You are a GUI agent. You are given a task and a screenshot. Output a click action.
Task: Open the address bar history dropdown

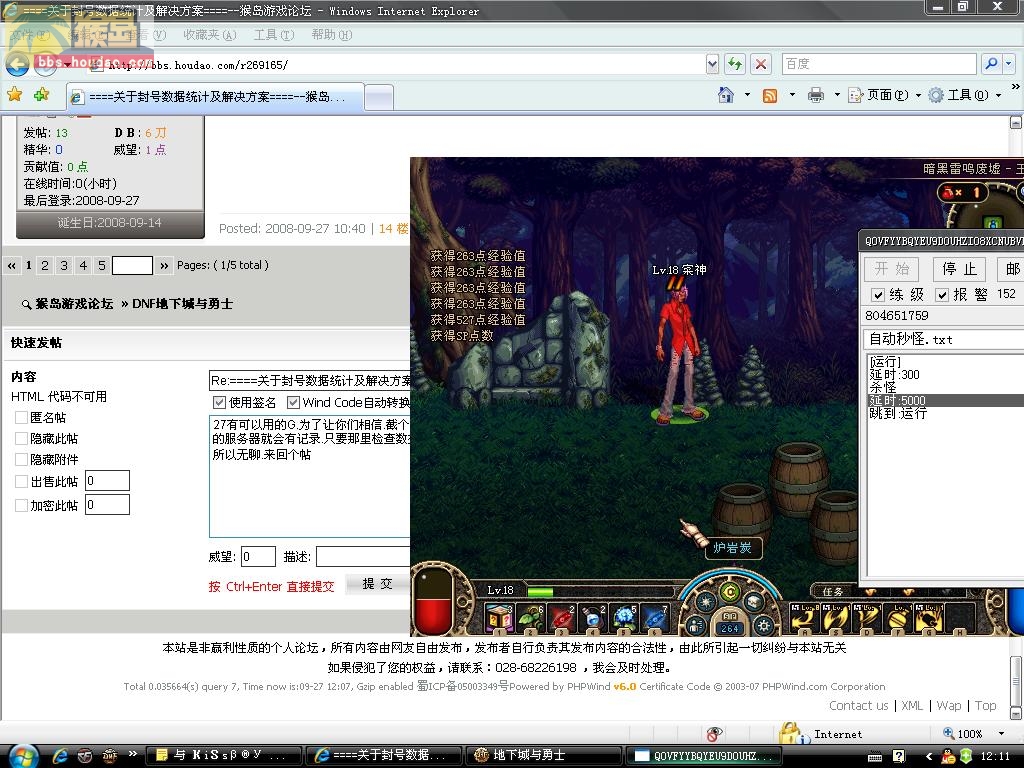[712, 63]
